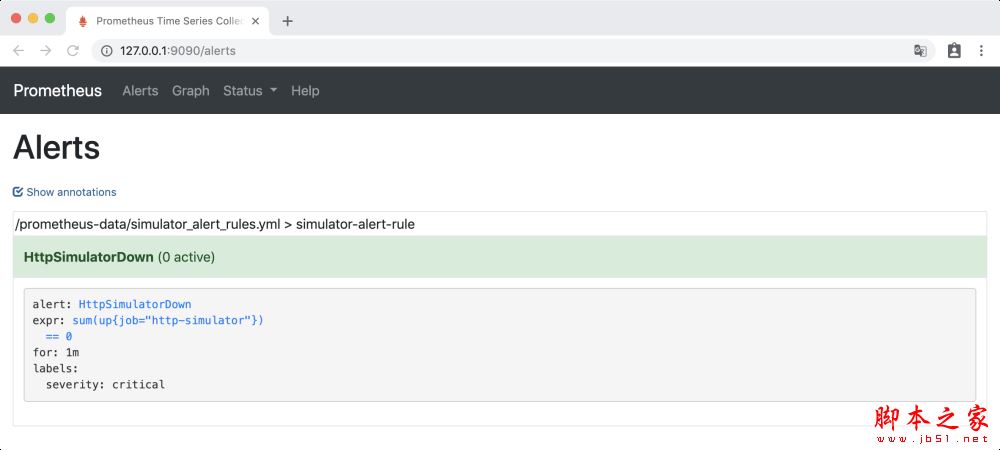View site information icon in address bar
The height and width of the screenshot is (450, 1000).
pos(107,51)
